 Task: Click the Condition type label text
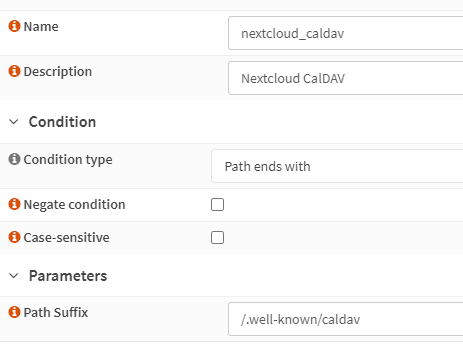(x=68, y=160)
